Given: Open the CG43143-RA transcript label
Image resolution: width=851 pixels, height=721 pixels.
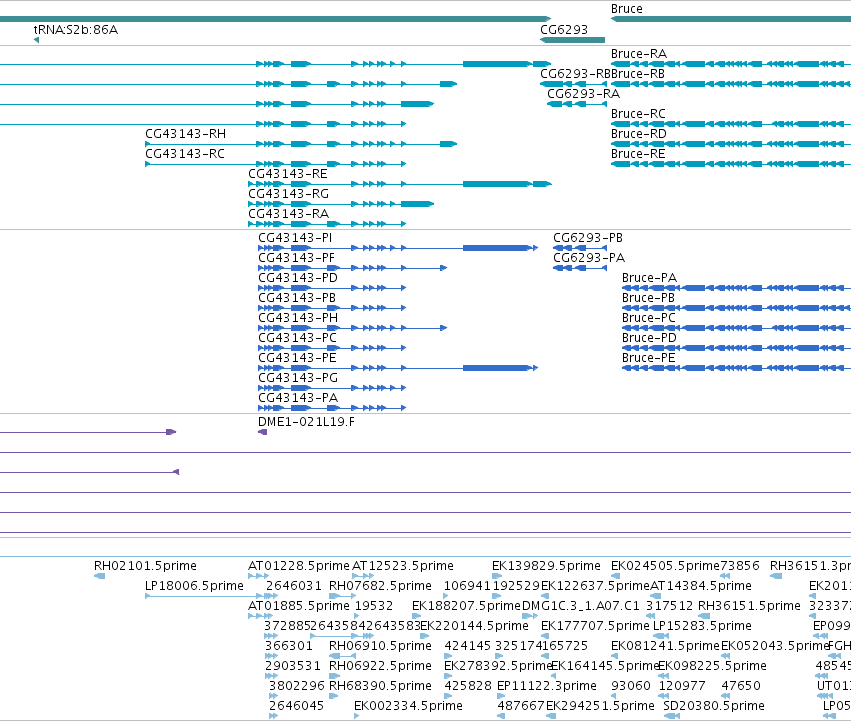Looking at the screenshot, I should 289,214.
